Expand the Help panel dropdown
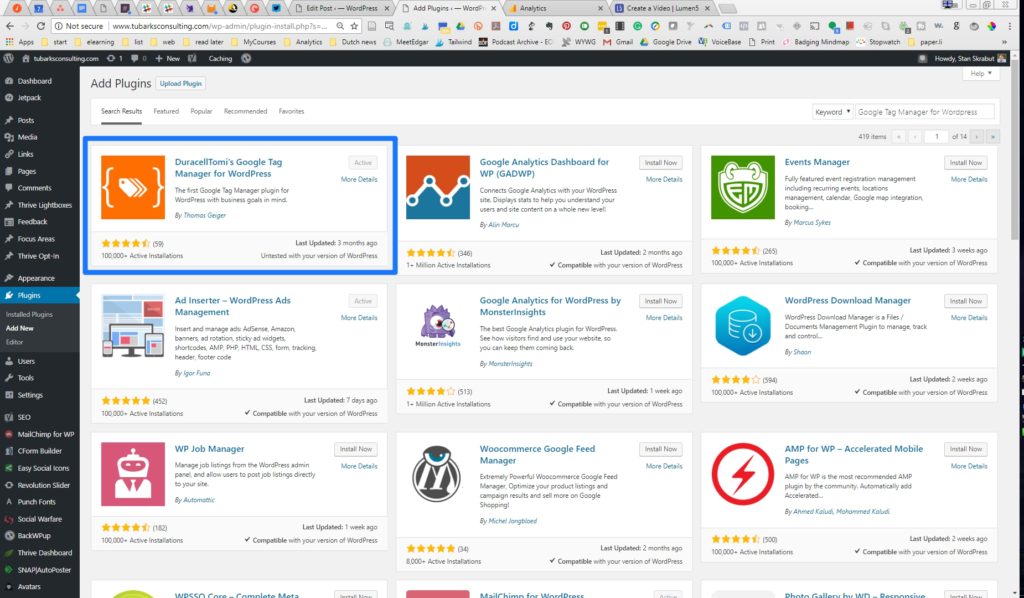Image resolution: width=1024 pixels, height=598 pixels. (980, 74)
